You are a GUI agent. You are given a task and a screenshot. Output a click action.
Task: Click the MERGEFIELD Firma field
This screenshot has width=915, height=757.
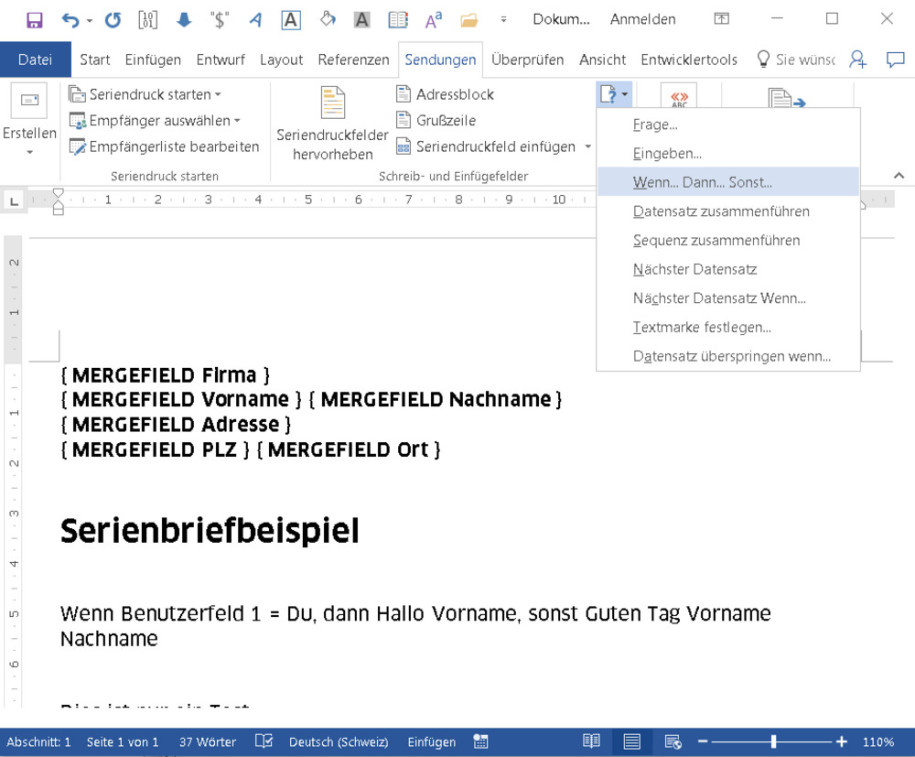tap(165, 375)
